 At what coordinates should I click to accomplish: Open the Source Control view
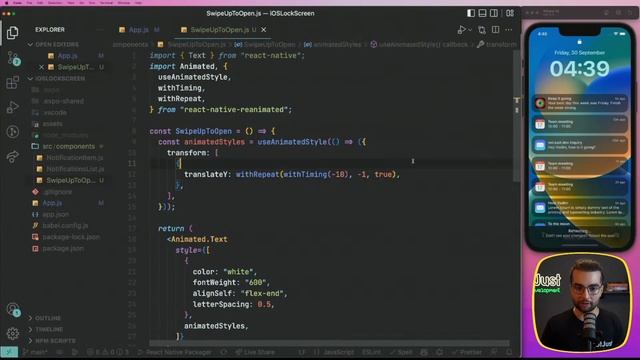pos(13,59)
